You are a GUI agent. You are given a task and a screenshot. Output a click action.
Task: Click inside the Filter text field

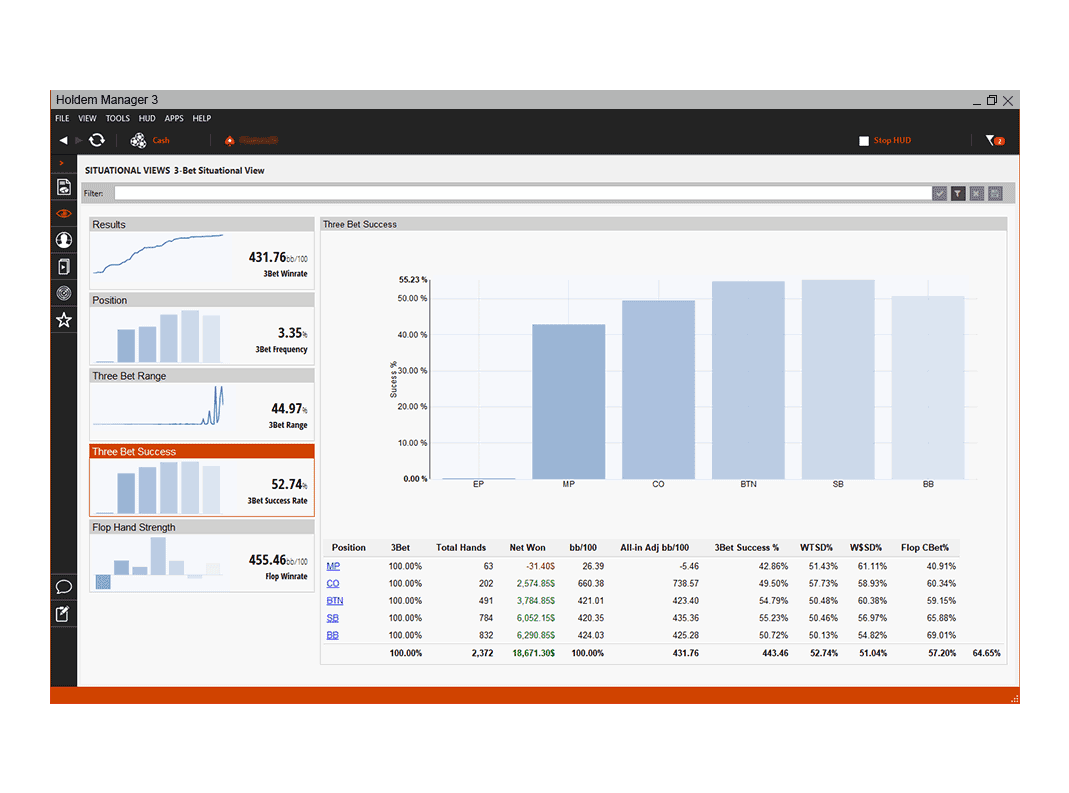(x=520, y=193)
